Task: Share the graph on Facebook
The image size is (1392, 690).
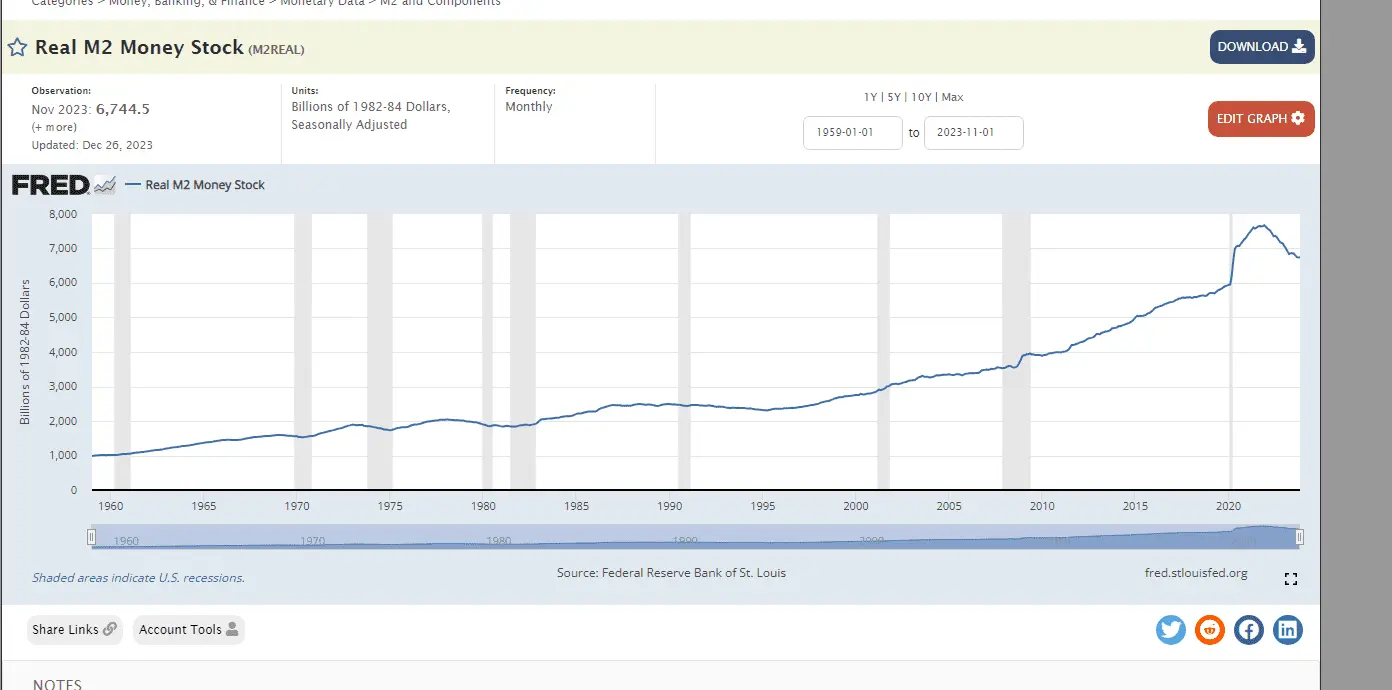Action: (x=1249, y=630)
